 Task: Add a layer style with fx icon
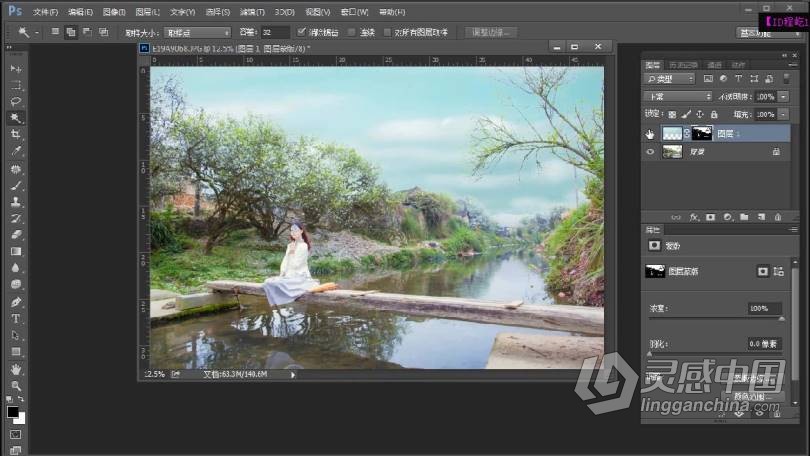coord(694,217)
